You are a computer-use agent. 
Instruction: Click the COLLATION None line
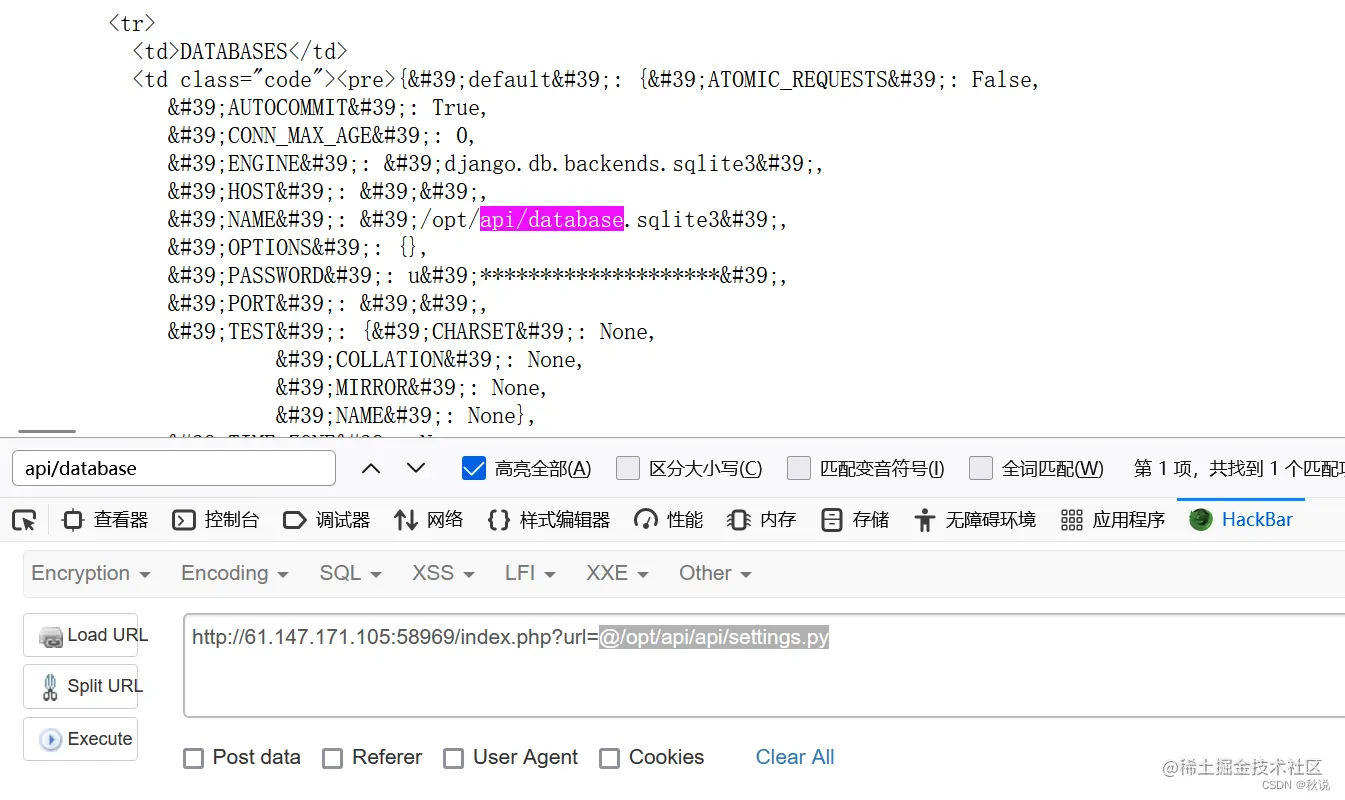pos(430,359)
